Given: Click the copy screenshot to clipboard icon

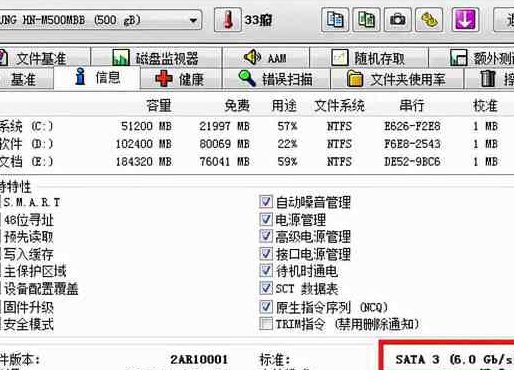Looking at the screenshot, I should [x=366, y=20].
